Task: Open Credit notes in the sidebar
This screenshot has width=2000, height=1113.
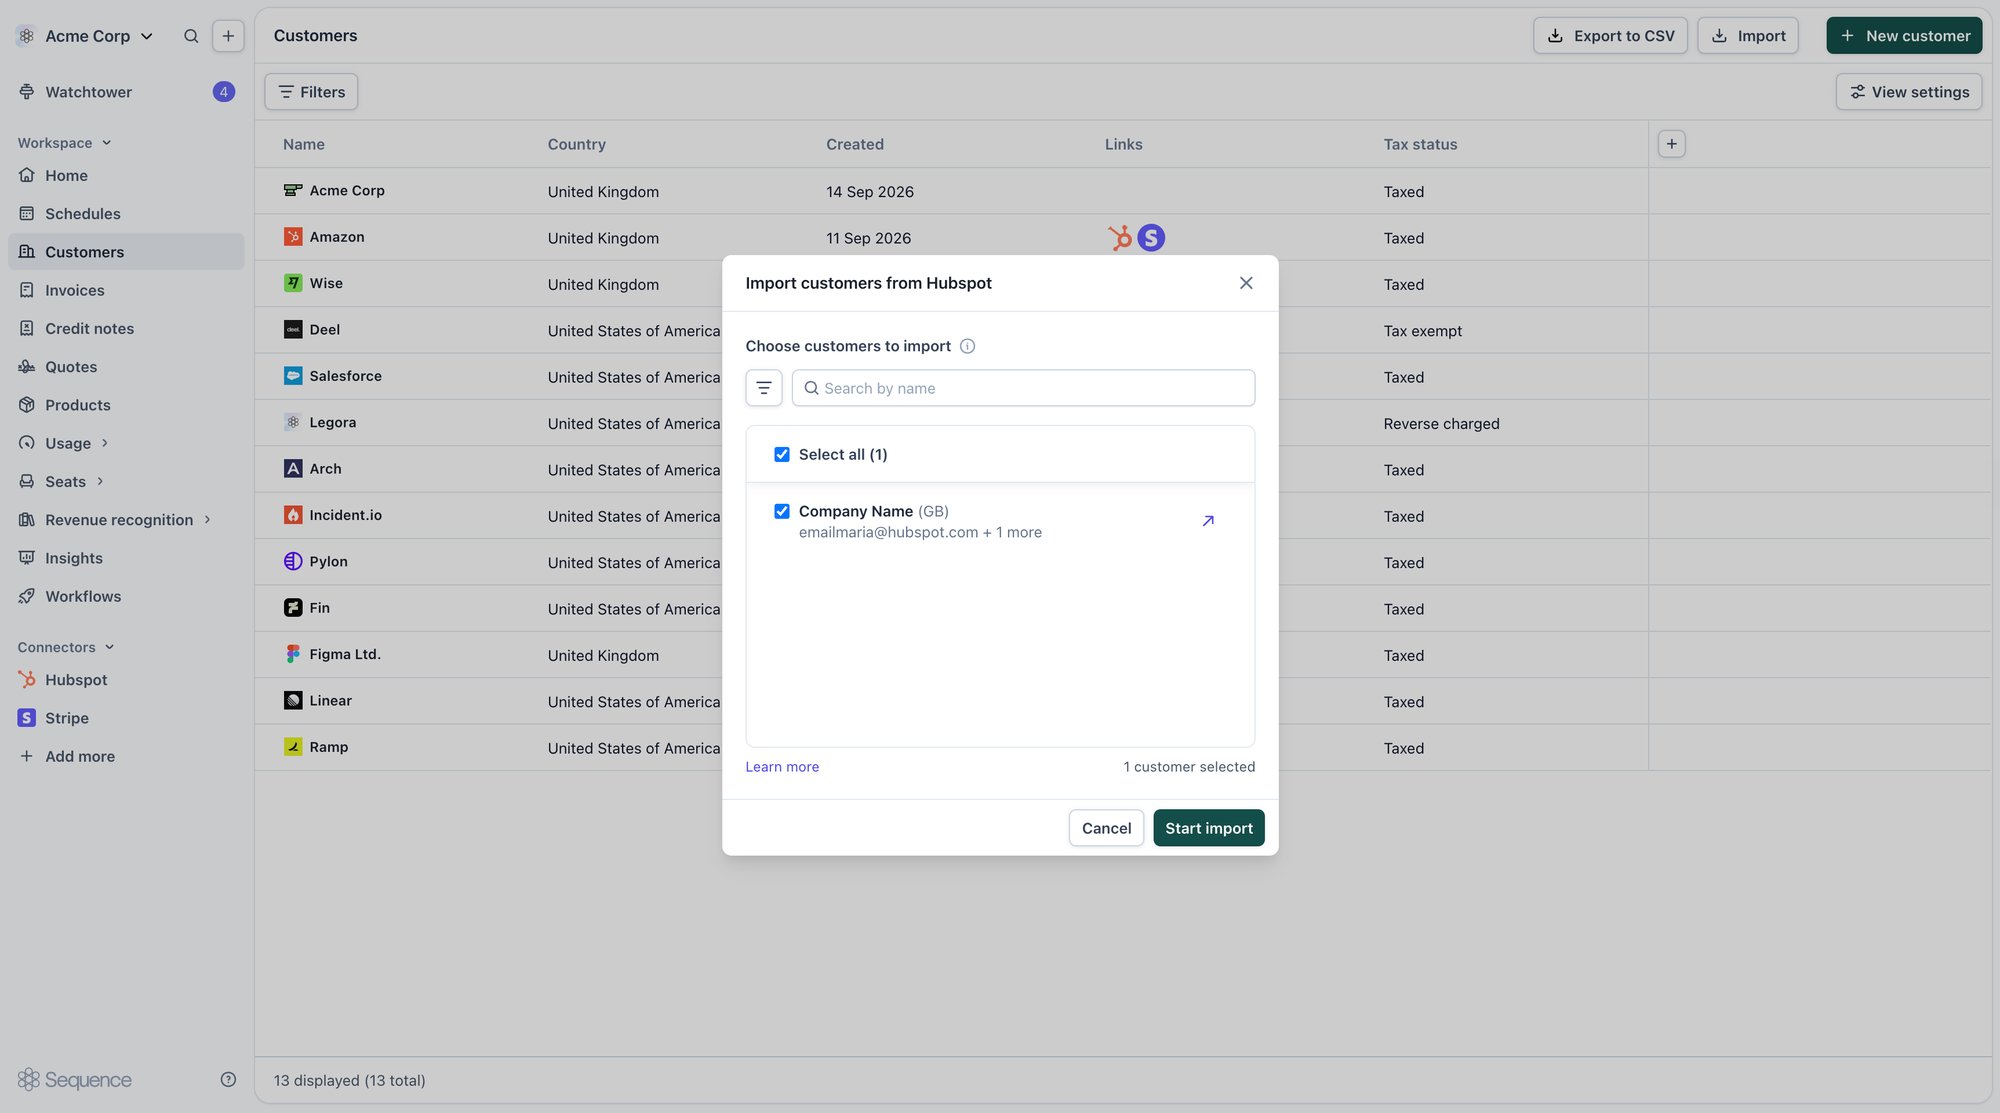Action: (126, 329)
